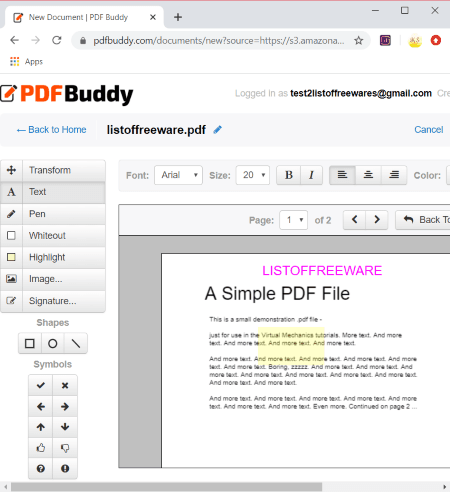The image size is (450, 492).
Task: Select the Pen tool
Action: coord(53,214)
